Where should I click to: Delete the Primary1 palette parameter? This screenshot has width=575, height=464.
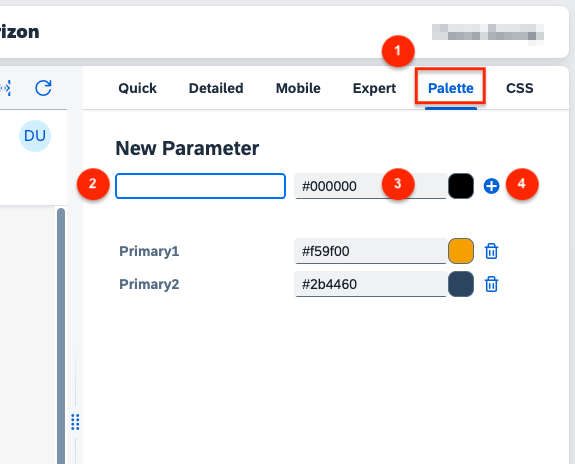pyautogui.click(x=491, y=251)
